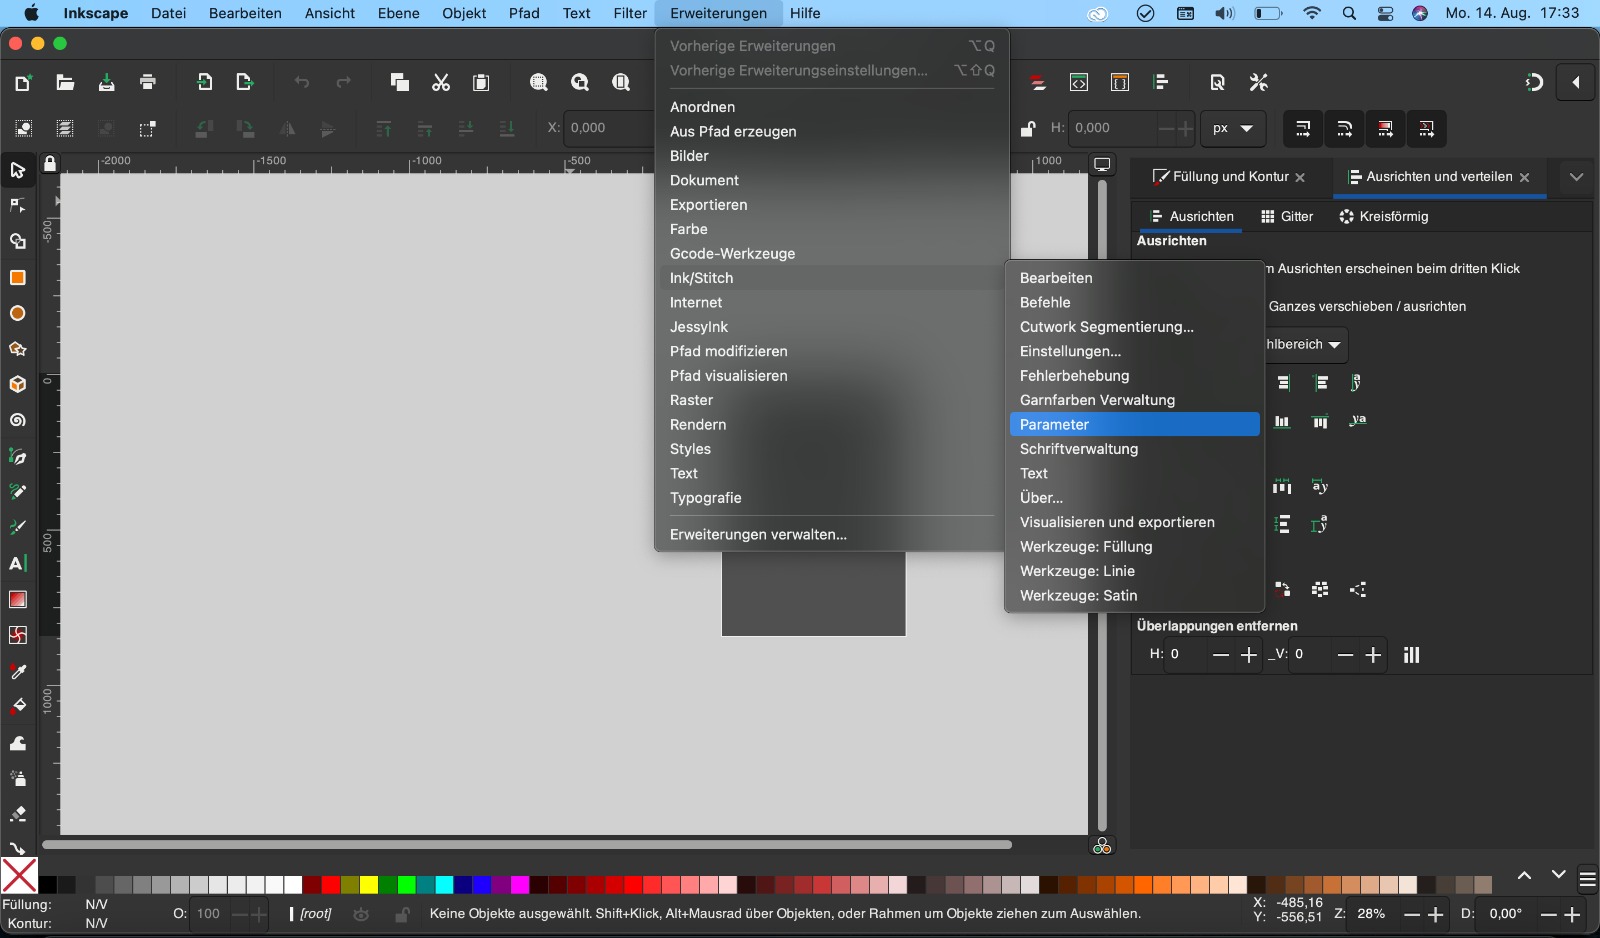Viewport: 1600px width, 938px height.
Task: Pick the Rectangle tool in toolbox
Action: tap(17, 278)
